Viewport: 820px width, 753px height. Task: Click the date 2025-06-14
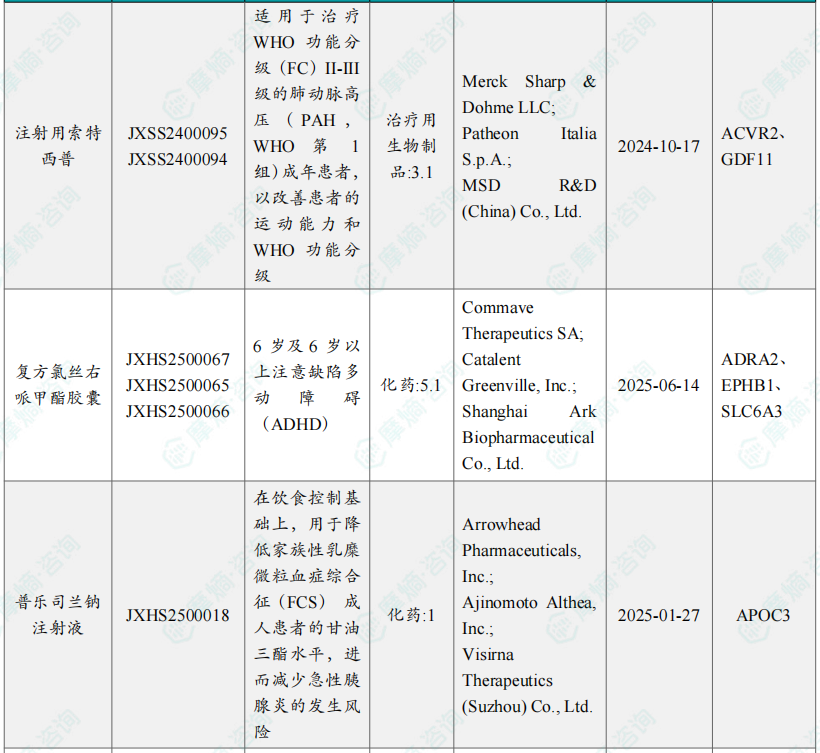[658, 385]
